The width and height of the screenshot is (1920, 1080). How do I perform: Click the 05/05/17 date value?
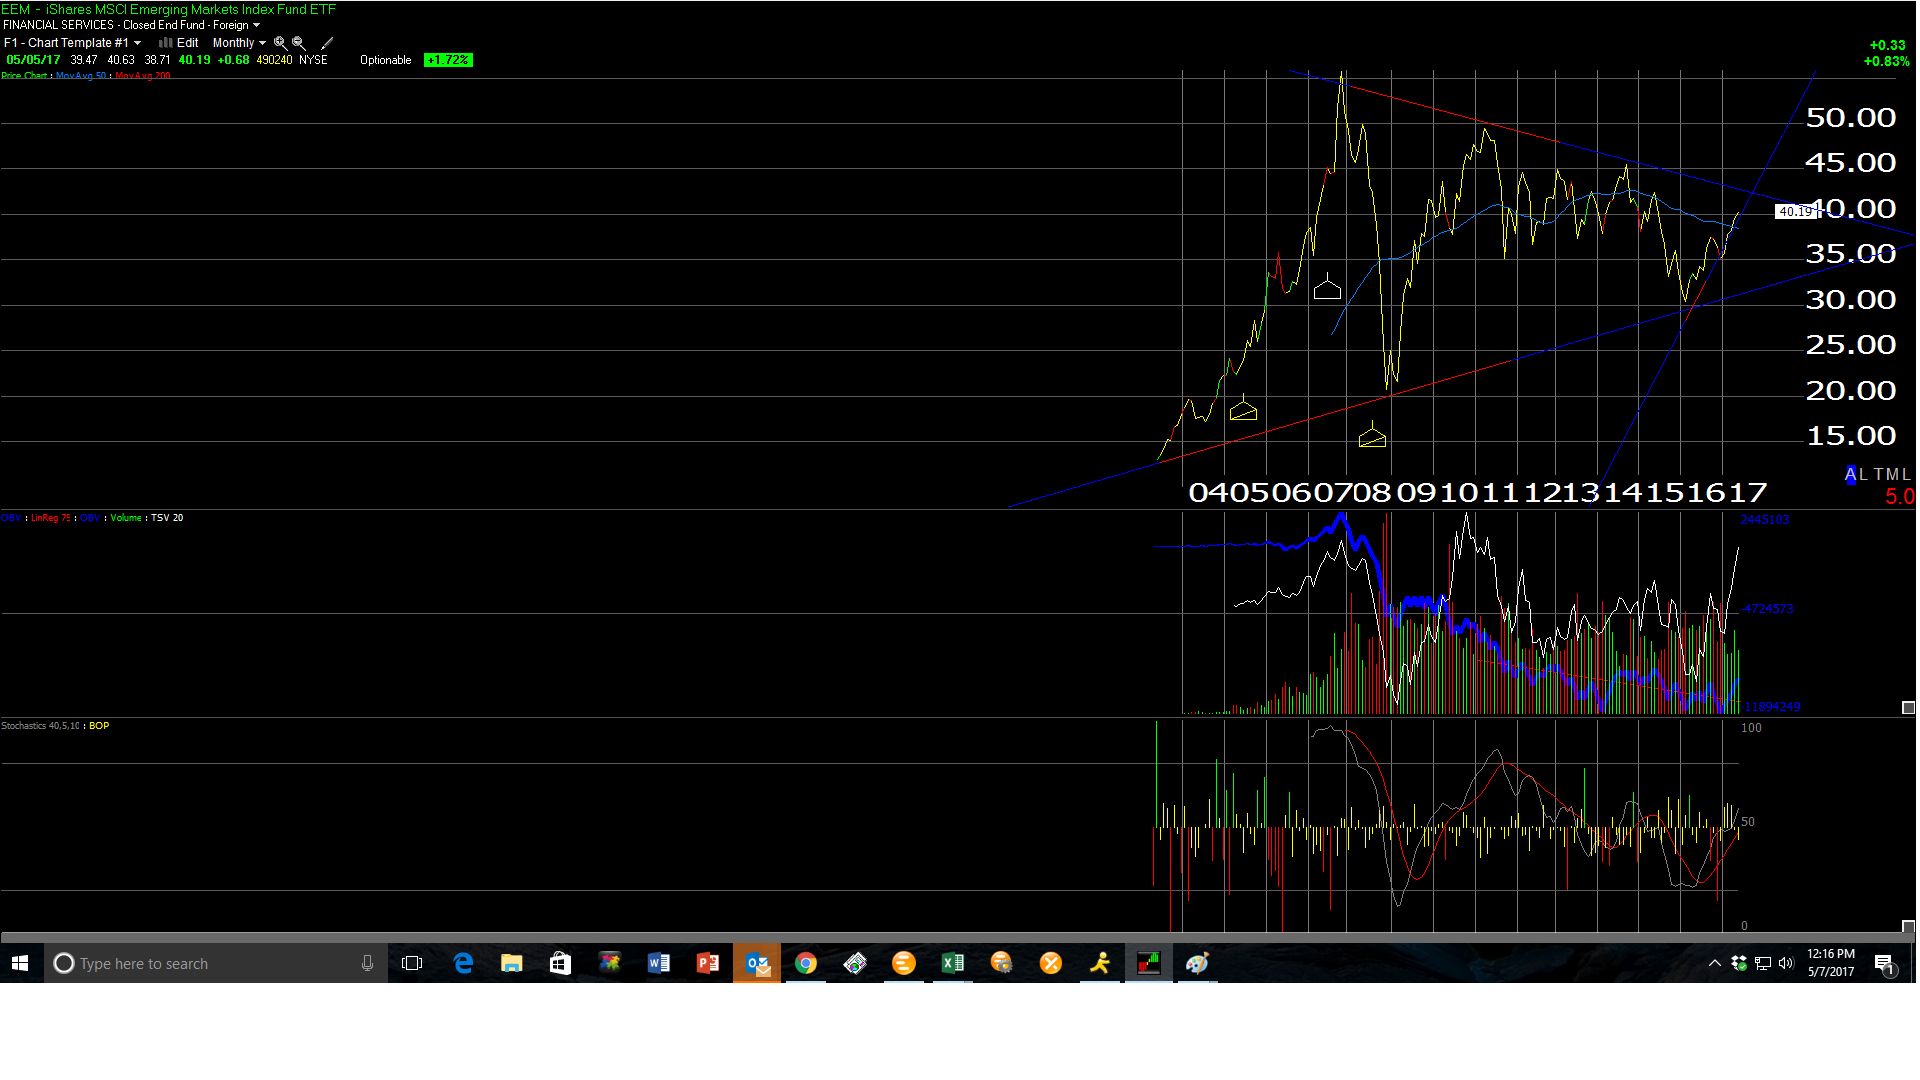tap(33, 60)
